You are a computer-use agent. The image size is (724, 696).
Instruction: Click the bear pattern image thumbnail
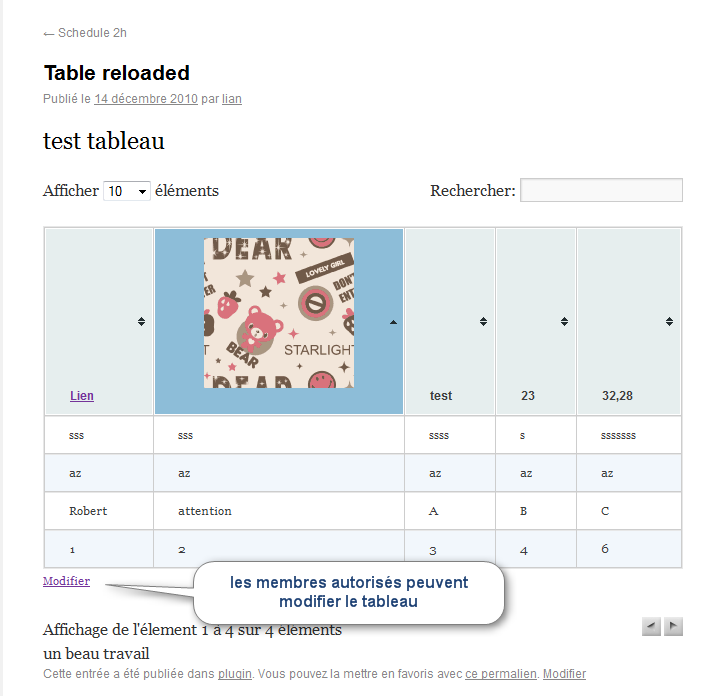(x=279, y=313)
